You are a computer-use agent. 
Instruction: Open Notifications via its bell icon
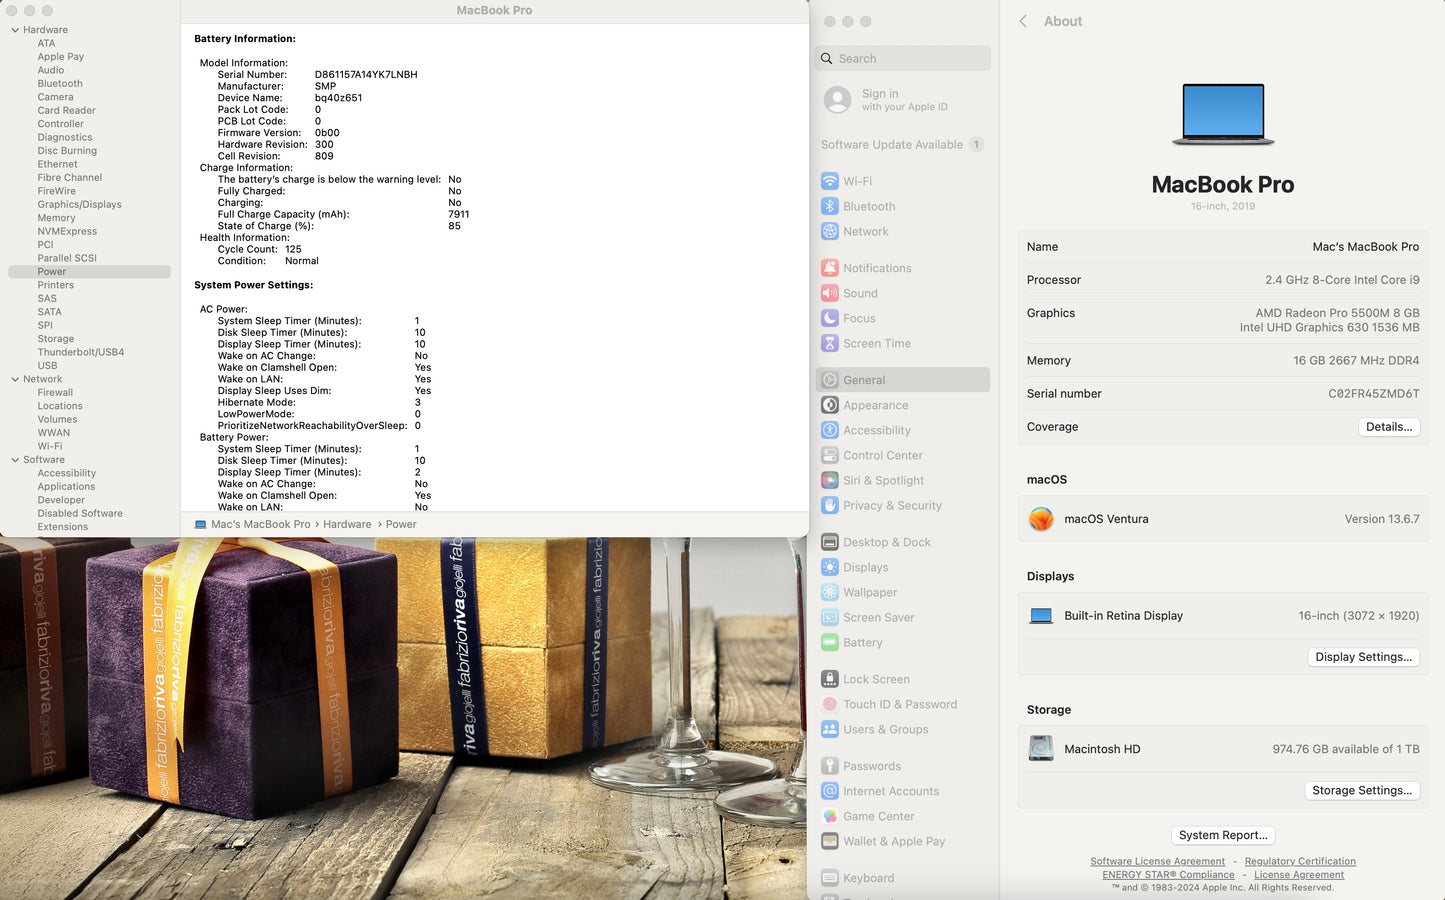829,268
